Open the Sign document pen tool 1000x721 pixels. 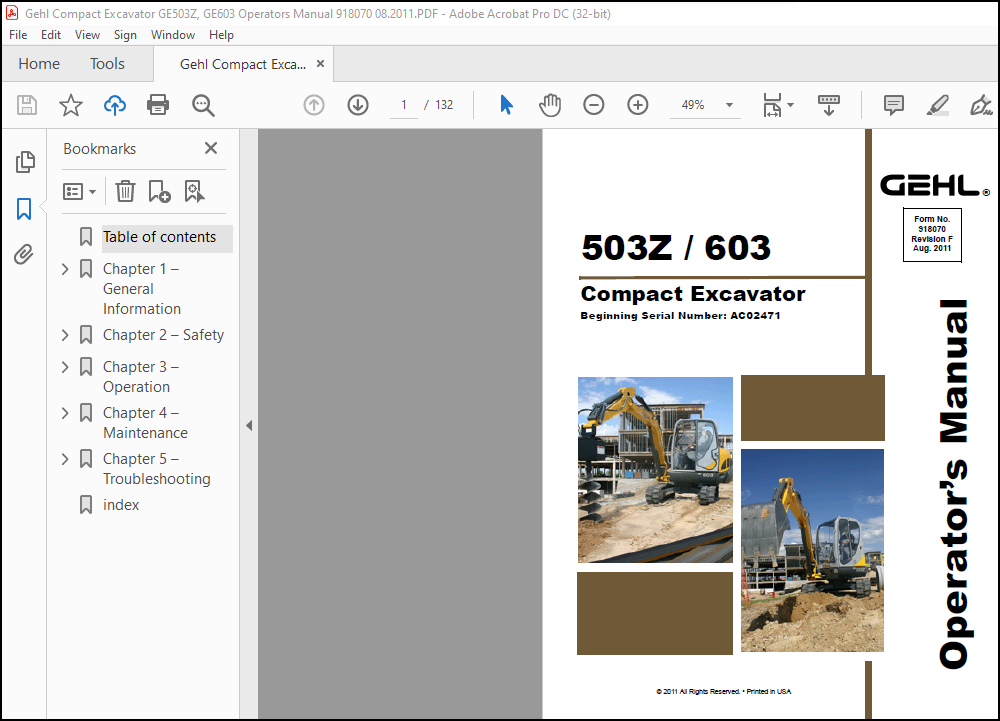(x=981, y=105)
